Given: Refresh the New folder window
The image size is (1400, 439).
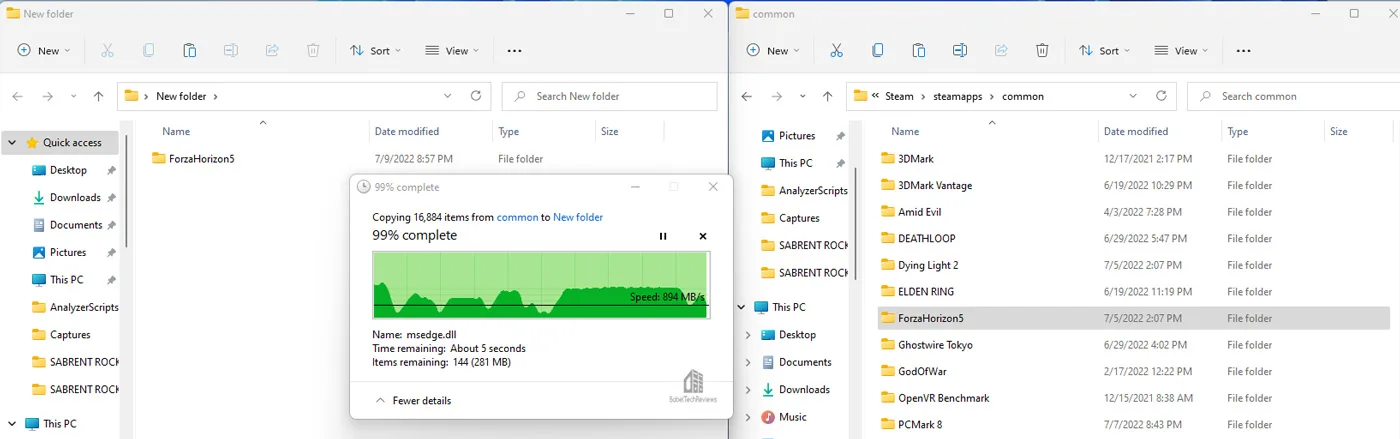Looking at the screenshot, I should click(x=476, y=96).
